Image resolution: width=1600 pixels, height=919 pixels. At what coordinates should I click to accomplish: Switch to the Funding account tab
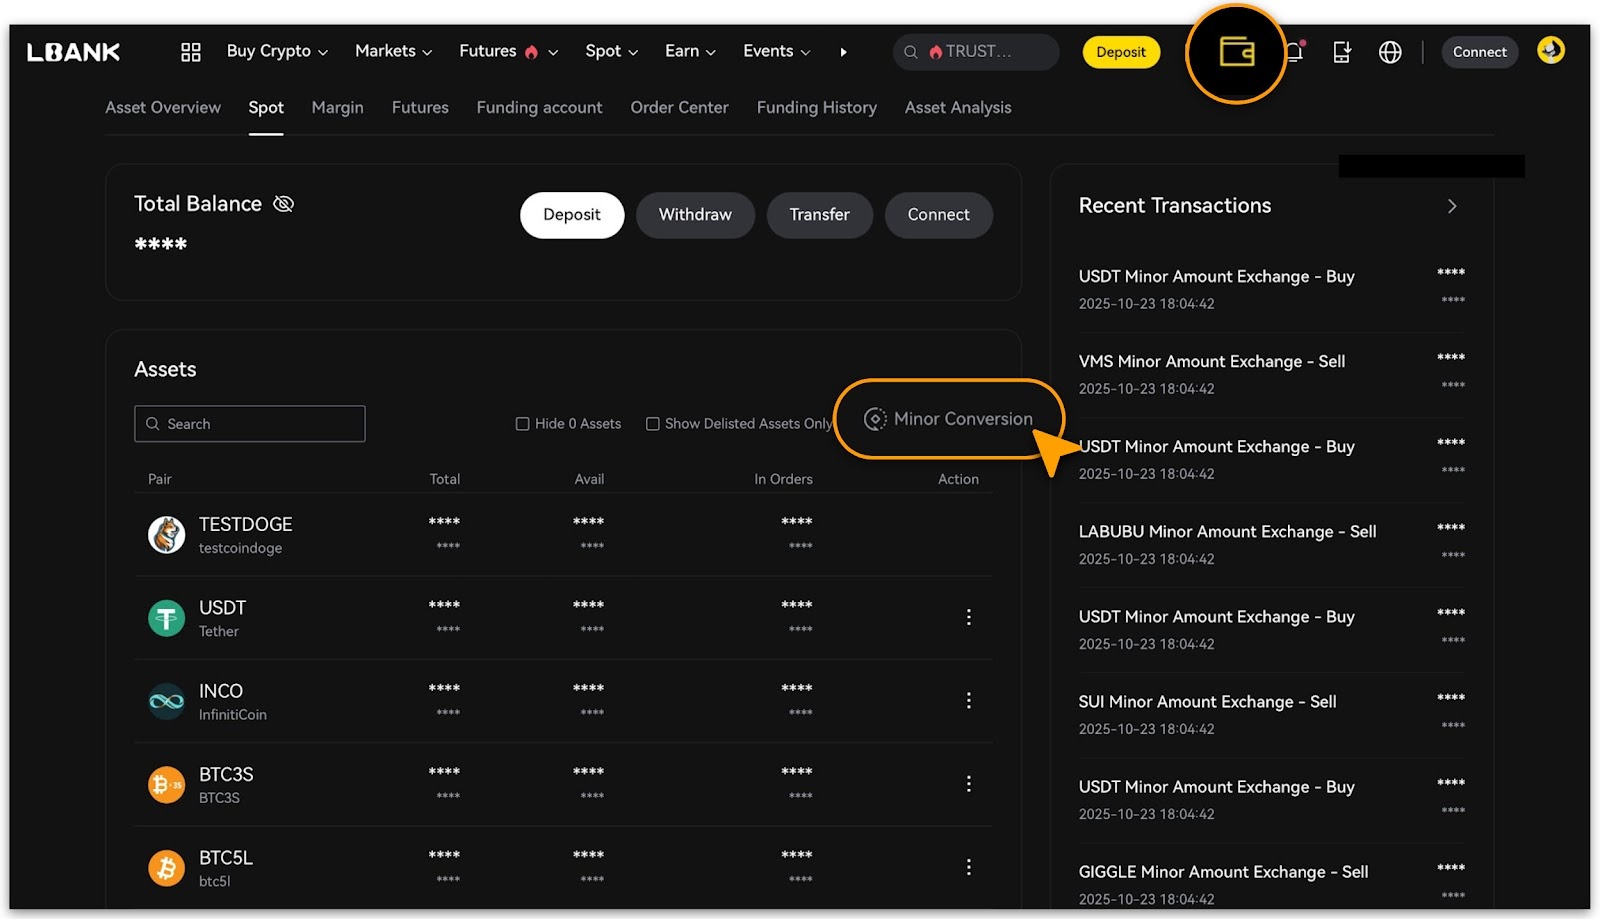(x=539, y=107)
